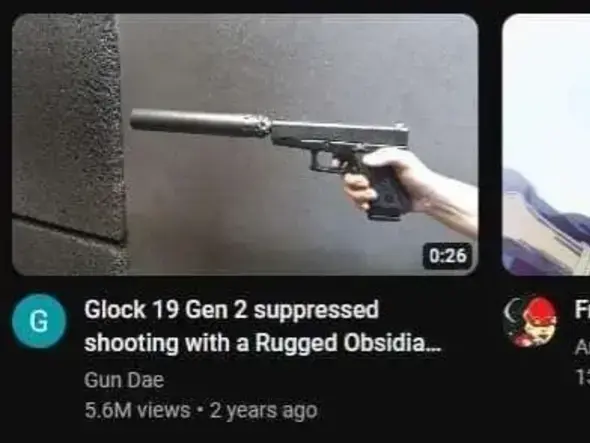Click the second video's cut-off metadata line

click(582, 377)
